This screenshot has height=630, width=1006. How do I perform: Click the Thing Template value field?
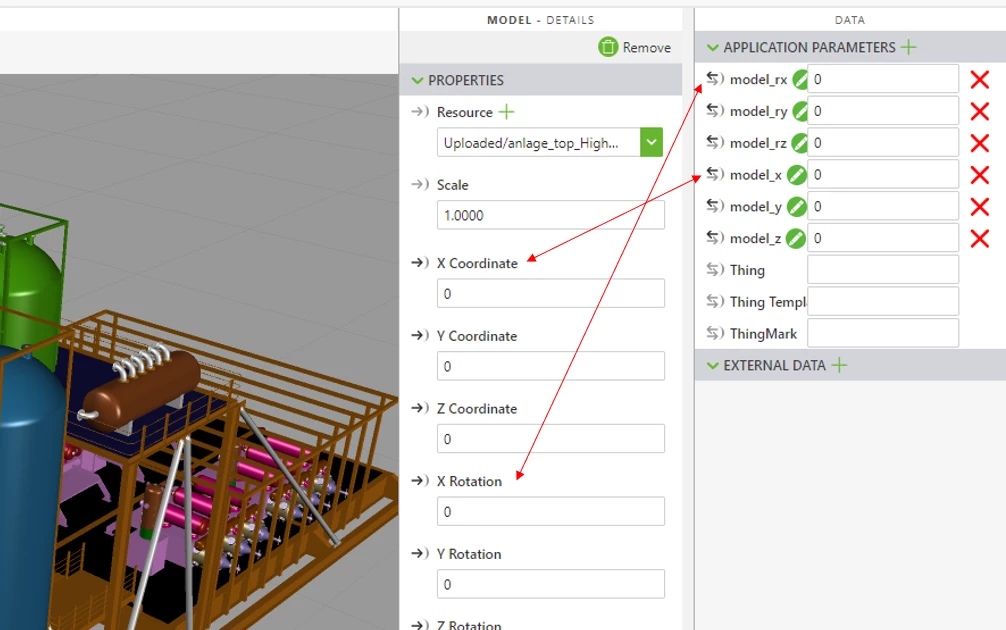click(x=883, y=302)
